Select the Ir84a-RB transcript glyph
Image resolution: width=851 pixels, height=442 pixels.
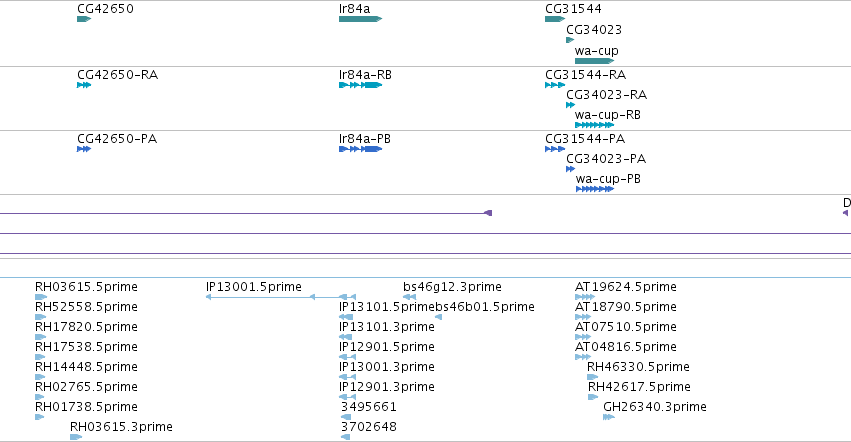[x=360, y=85]
